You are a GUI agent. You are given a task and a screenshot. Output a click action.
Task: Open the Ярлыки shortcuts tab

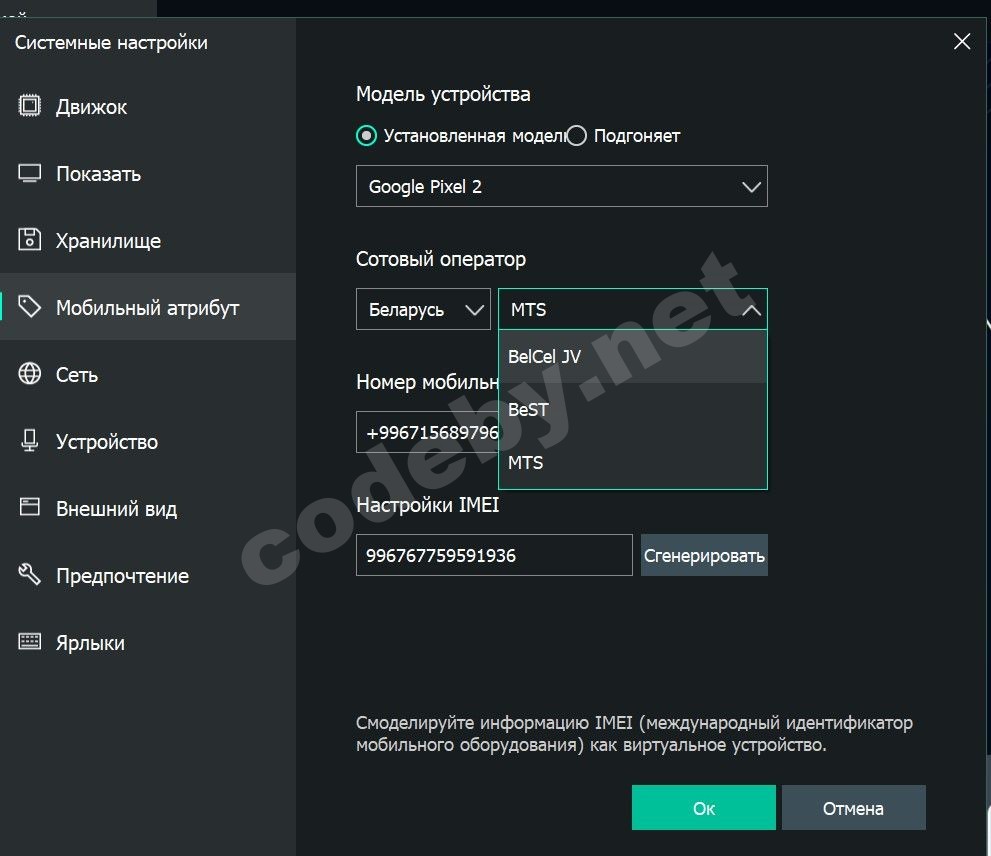click(x=148, y=642)
